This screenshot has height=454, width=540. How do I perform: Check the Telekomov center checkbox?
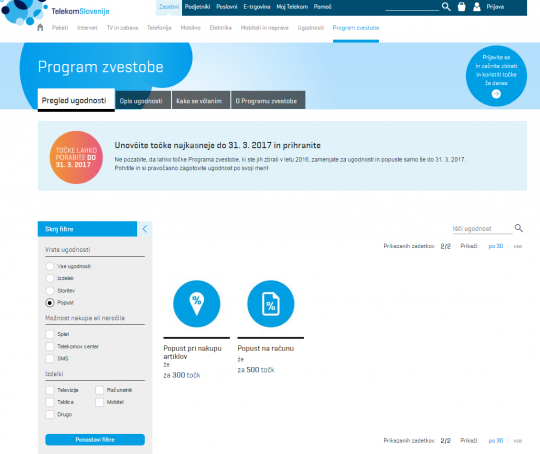point(50,346)
